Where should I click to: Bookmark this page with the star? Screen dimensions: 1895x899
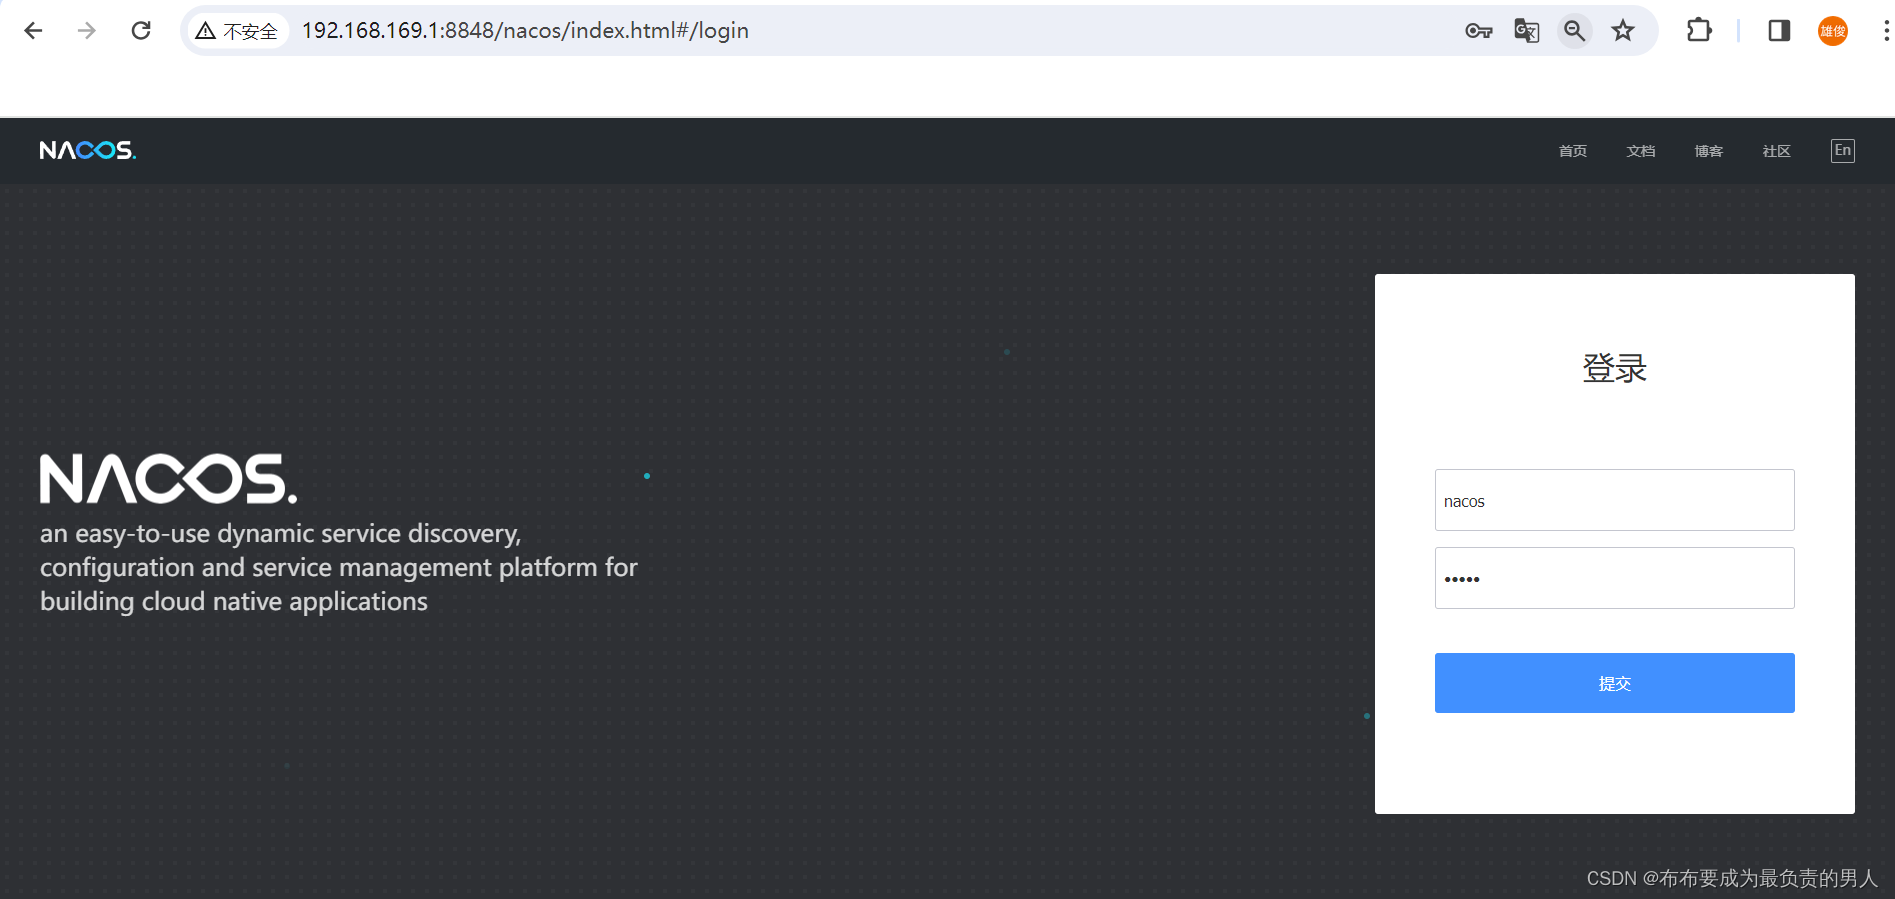point(1622,31)
